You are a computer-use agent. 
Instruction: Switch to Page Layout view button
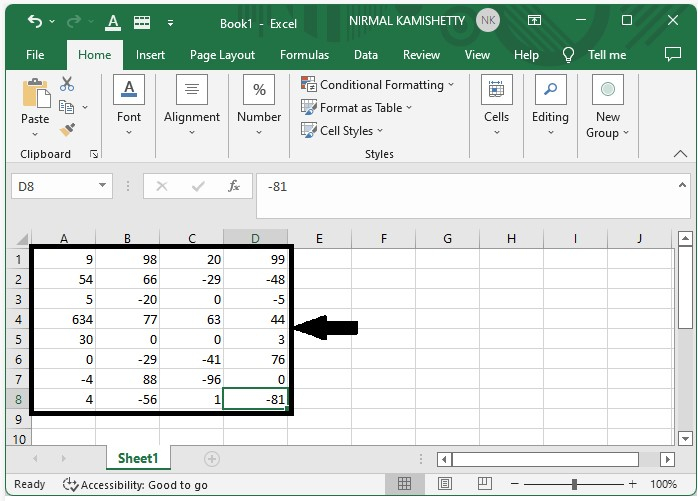443,484
